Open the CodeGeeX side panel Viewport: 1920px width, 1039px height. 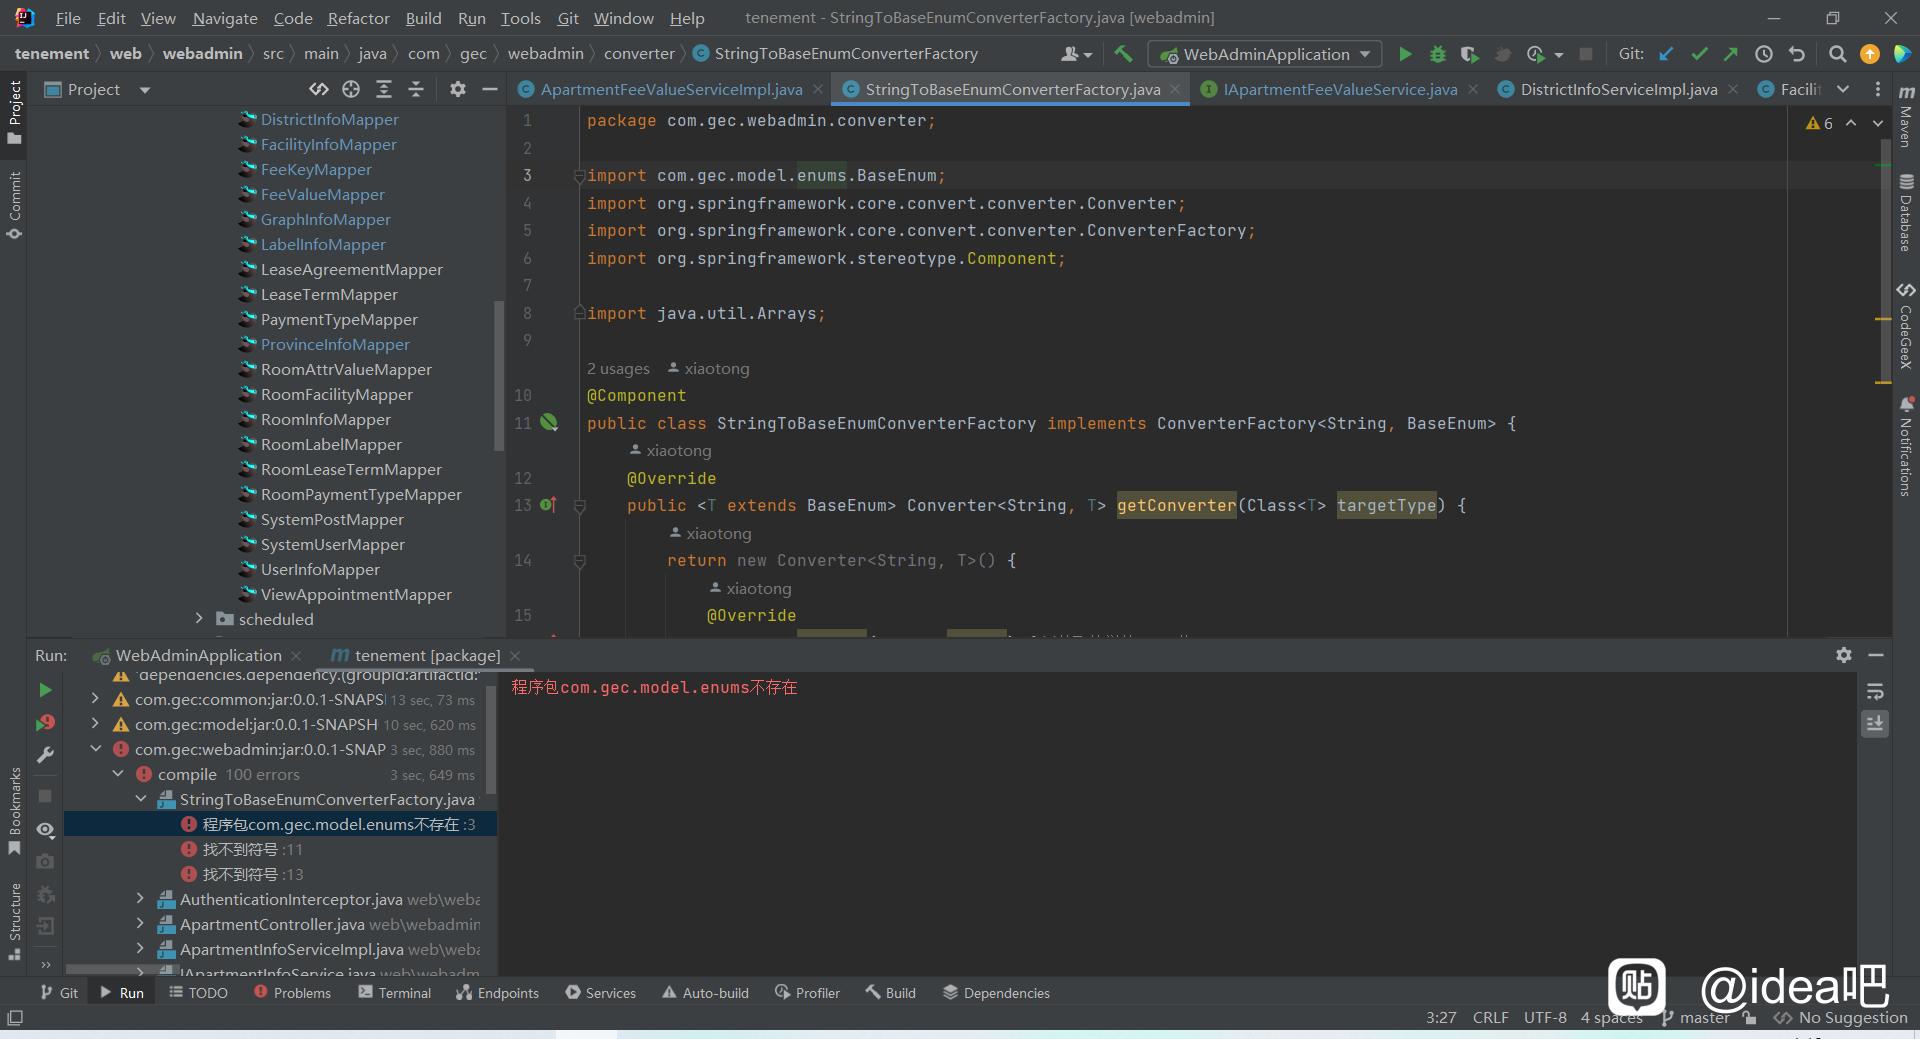[x=1906, y=327]
